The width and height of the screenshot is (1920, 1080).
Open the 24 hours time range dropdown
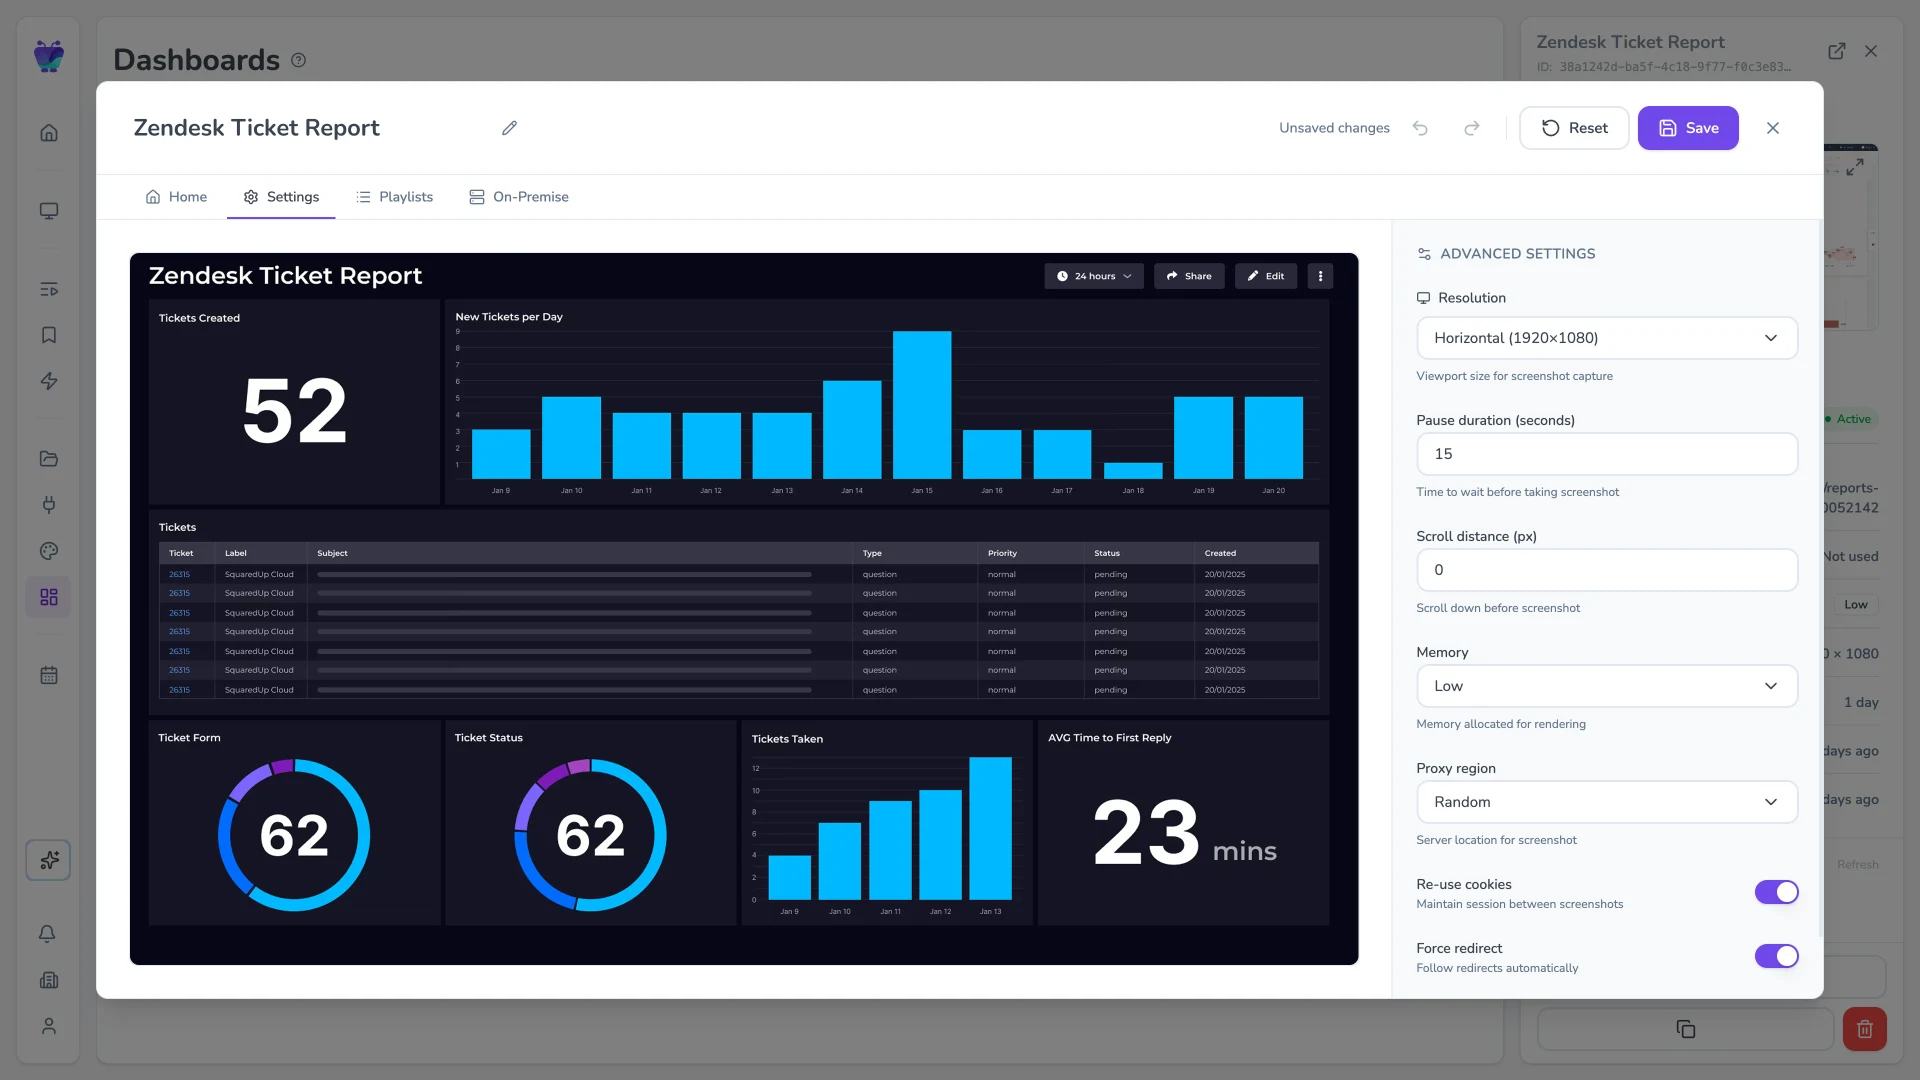(1094, 276)
